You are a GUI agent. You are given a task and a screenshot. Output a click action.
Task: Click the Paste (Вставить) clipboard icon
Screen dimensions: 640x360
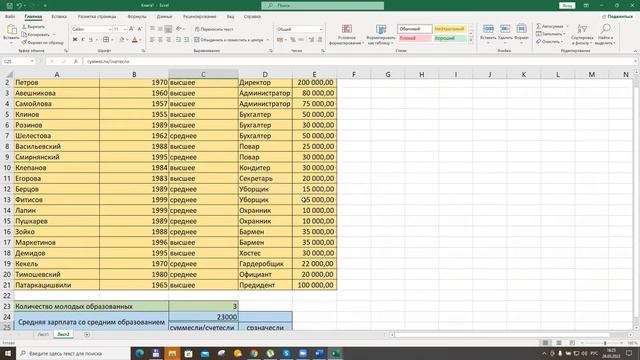11,30
